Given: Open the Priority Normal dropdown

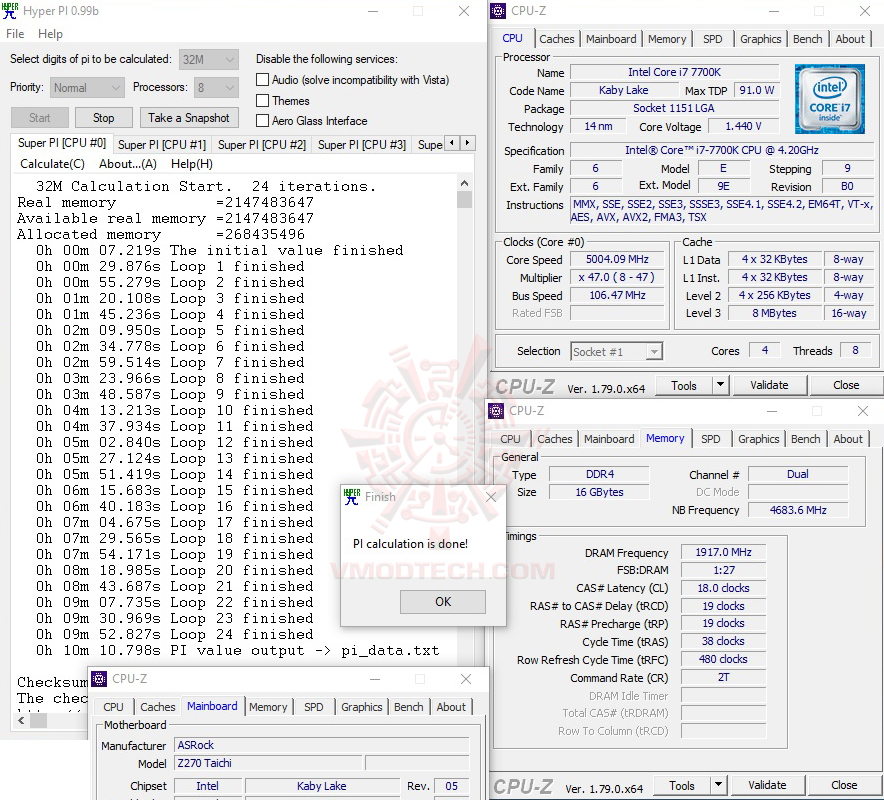Looking at the screenshot, I should pyautogui.click(x=87, y=87).
